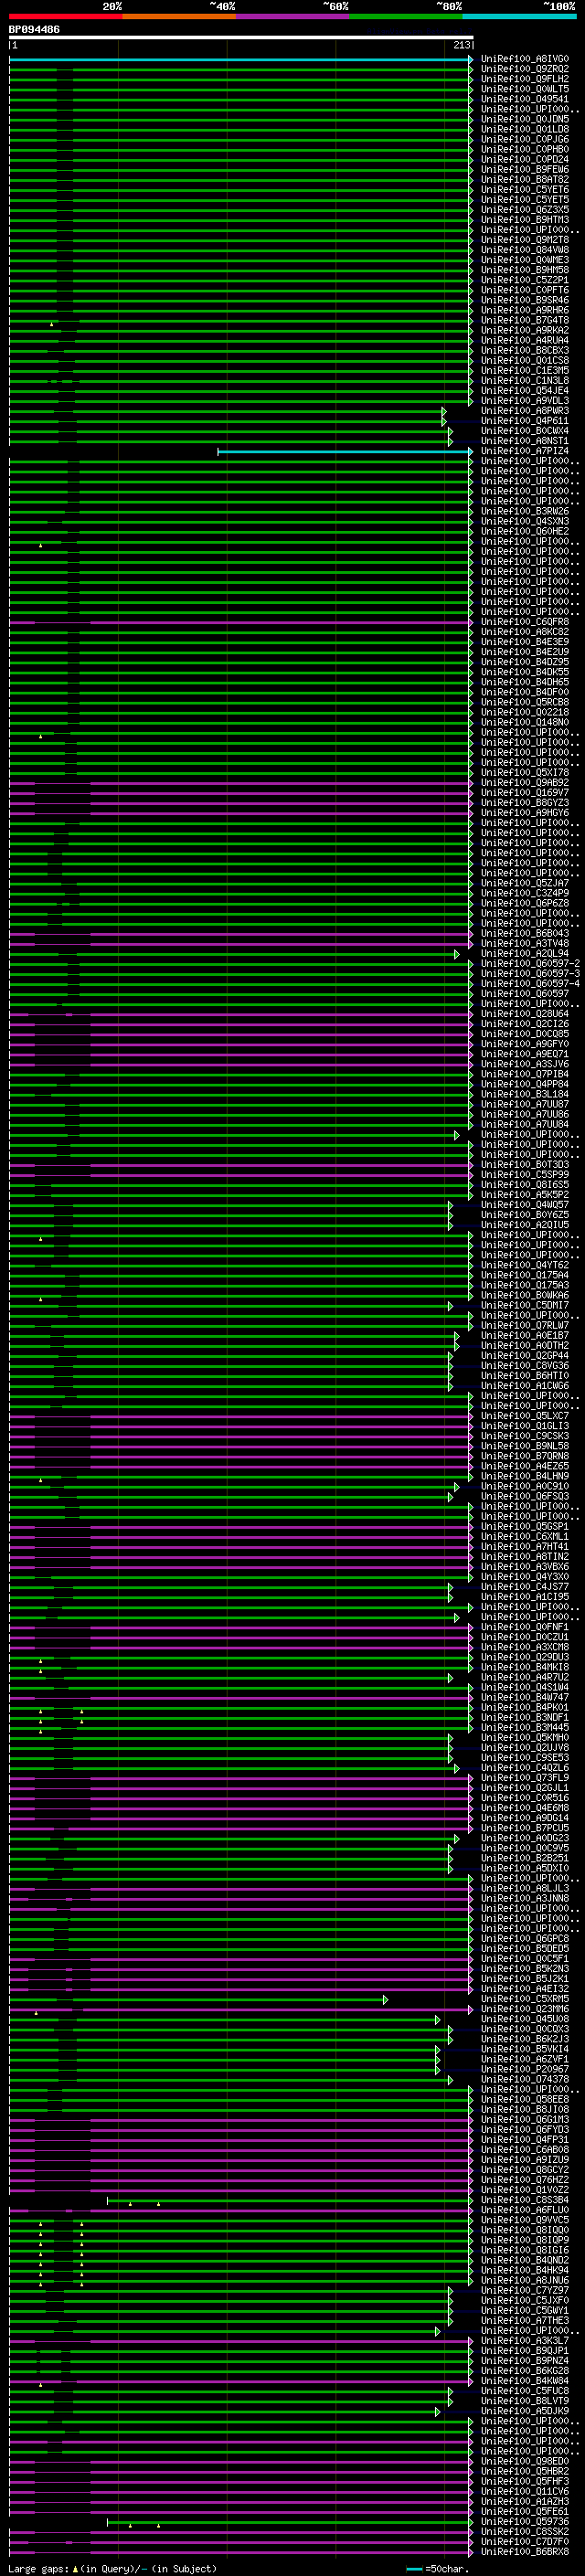This screenshot has height=2576, width=585.
Task: Open hit UniRef100_B3L184
Action: coord(524,1094)
